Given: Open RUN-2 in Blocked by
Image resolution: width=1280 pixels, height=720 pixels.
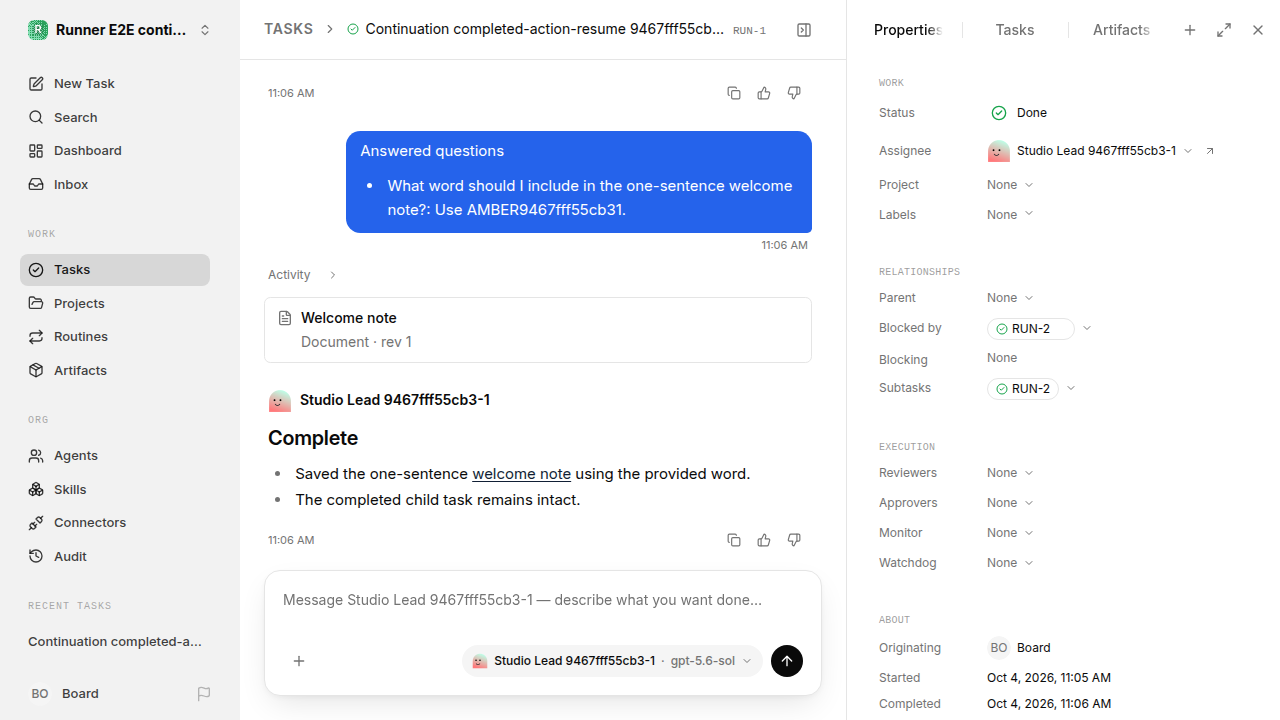Looking at the screenshot, I should point(1030,328).
